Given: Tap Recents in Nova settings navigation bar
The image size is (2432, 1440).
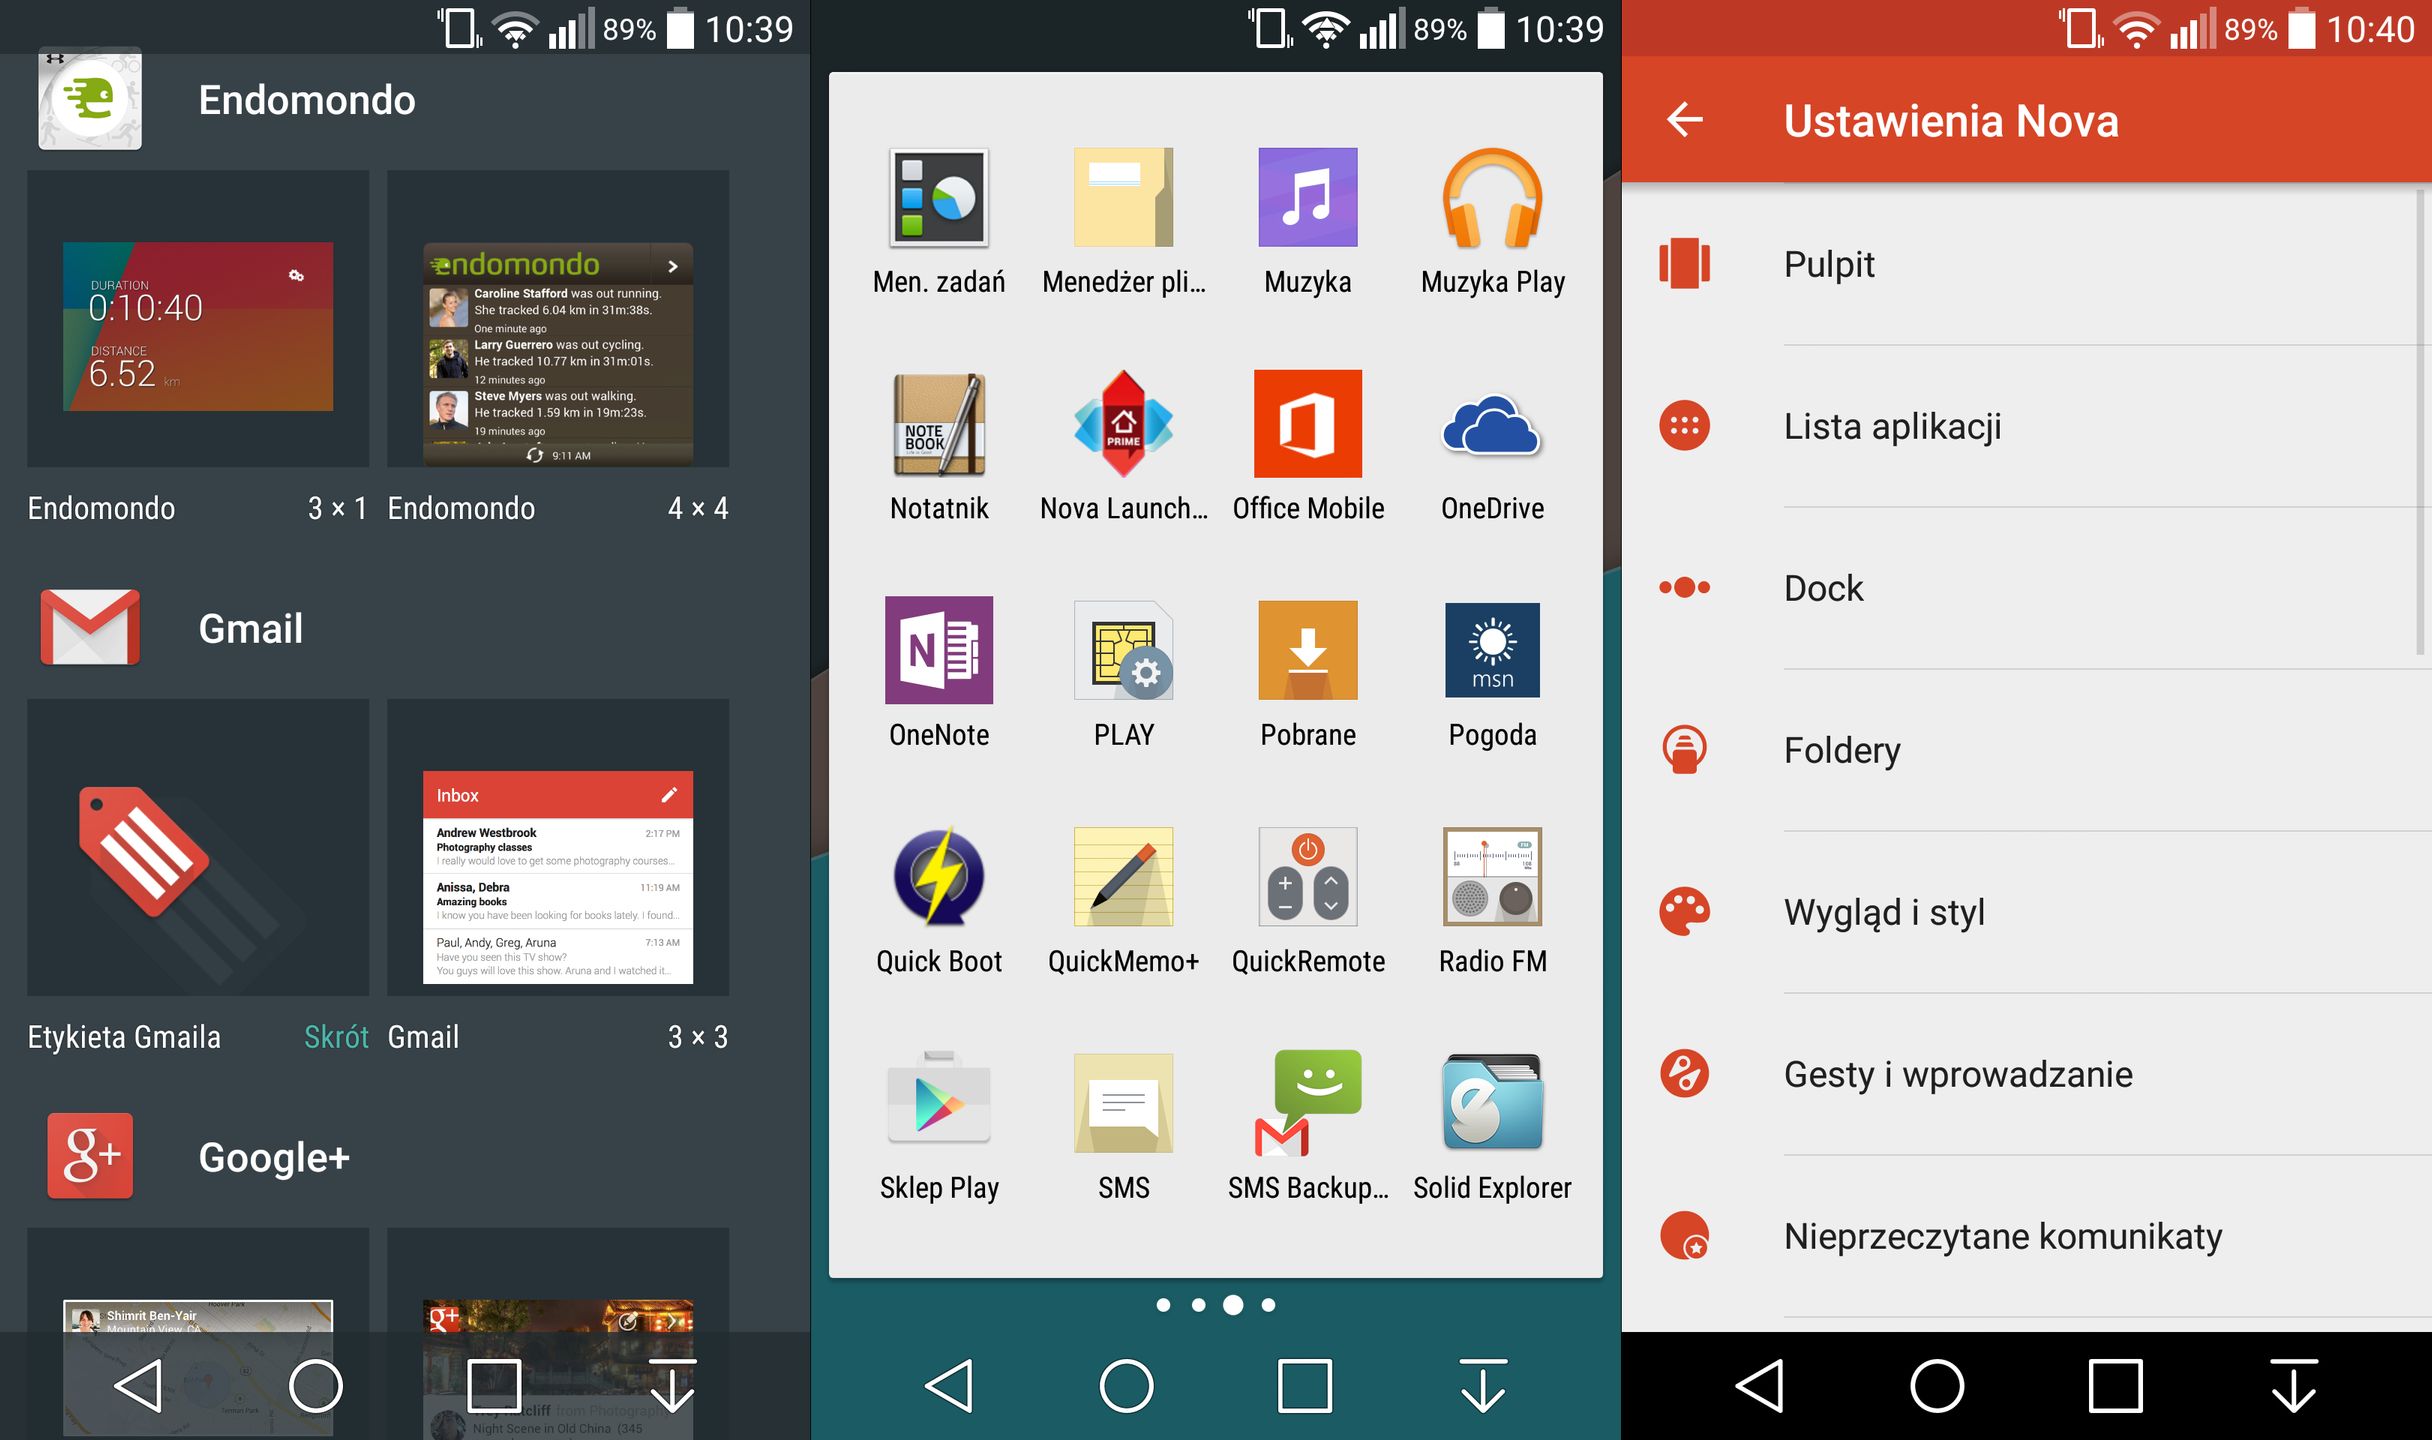Looking at the screenshot, I should click(x=2116, y=1385).
